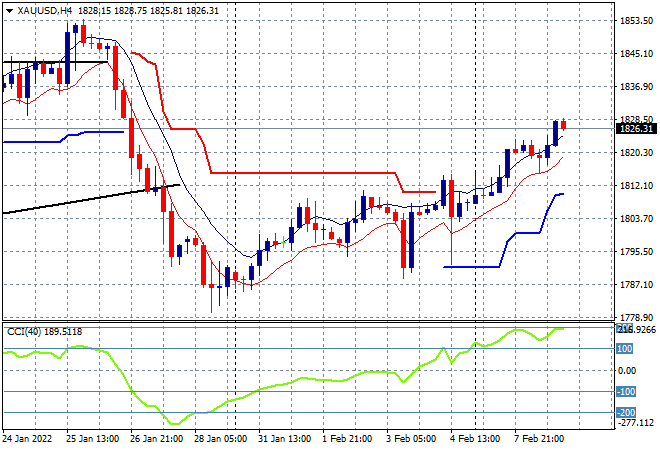Screen dimensions: 660x450
Task: Click the horizontal red resistance line at 1815
Action: [x=303, y=173]
